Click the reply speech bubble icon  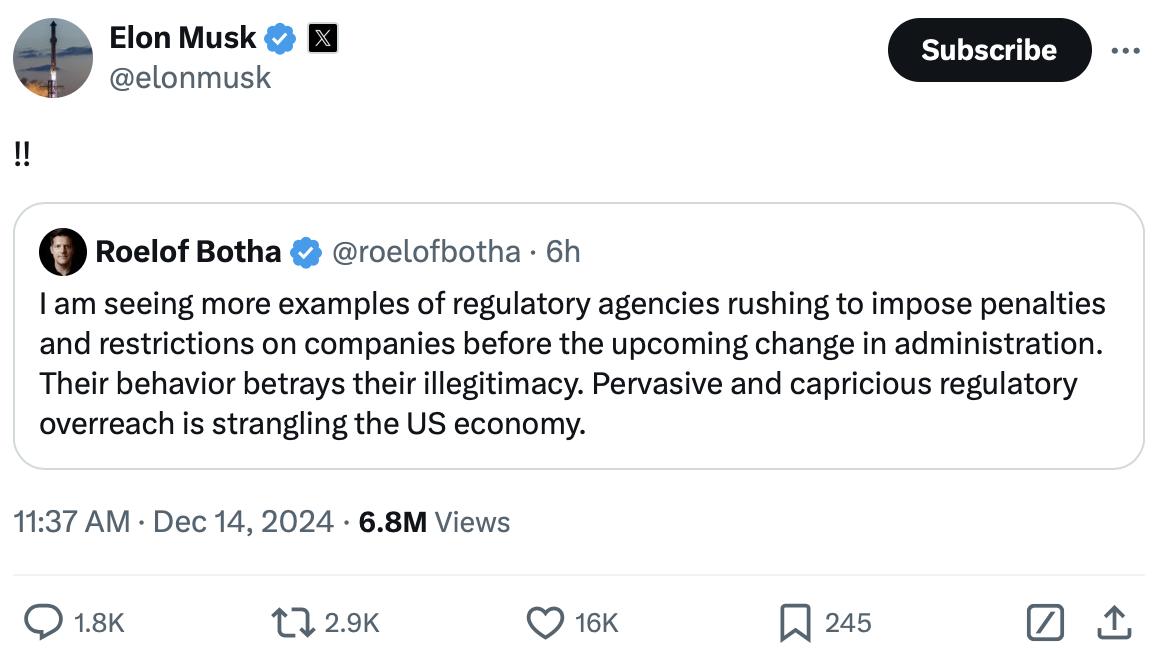pyautogui.click(x=45, y=623)
